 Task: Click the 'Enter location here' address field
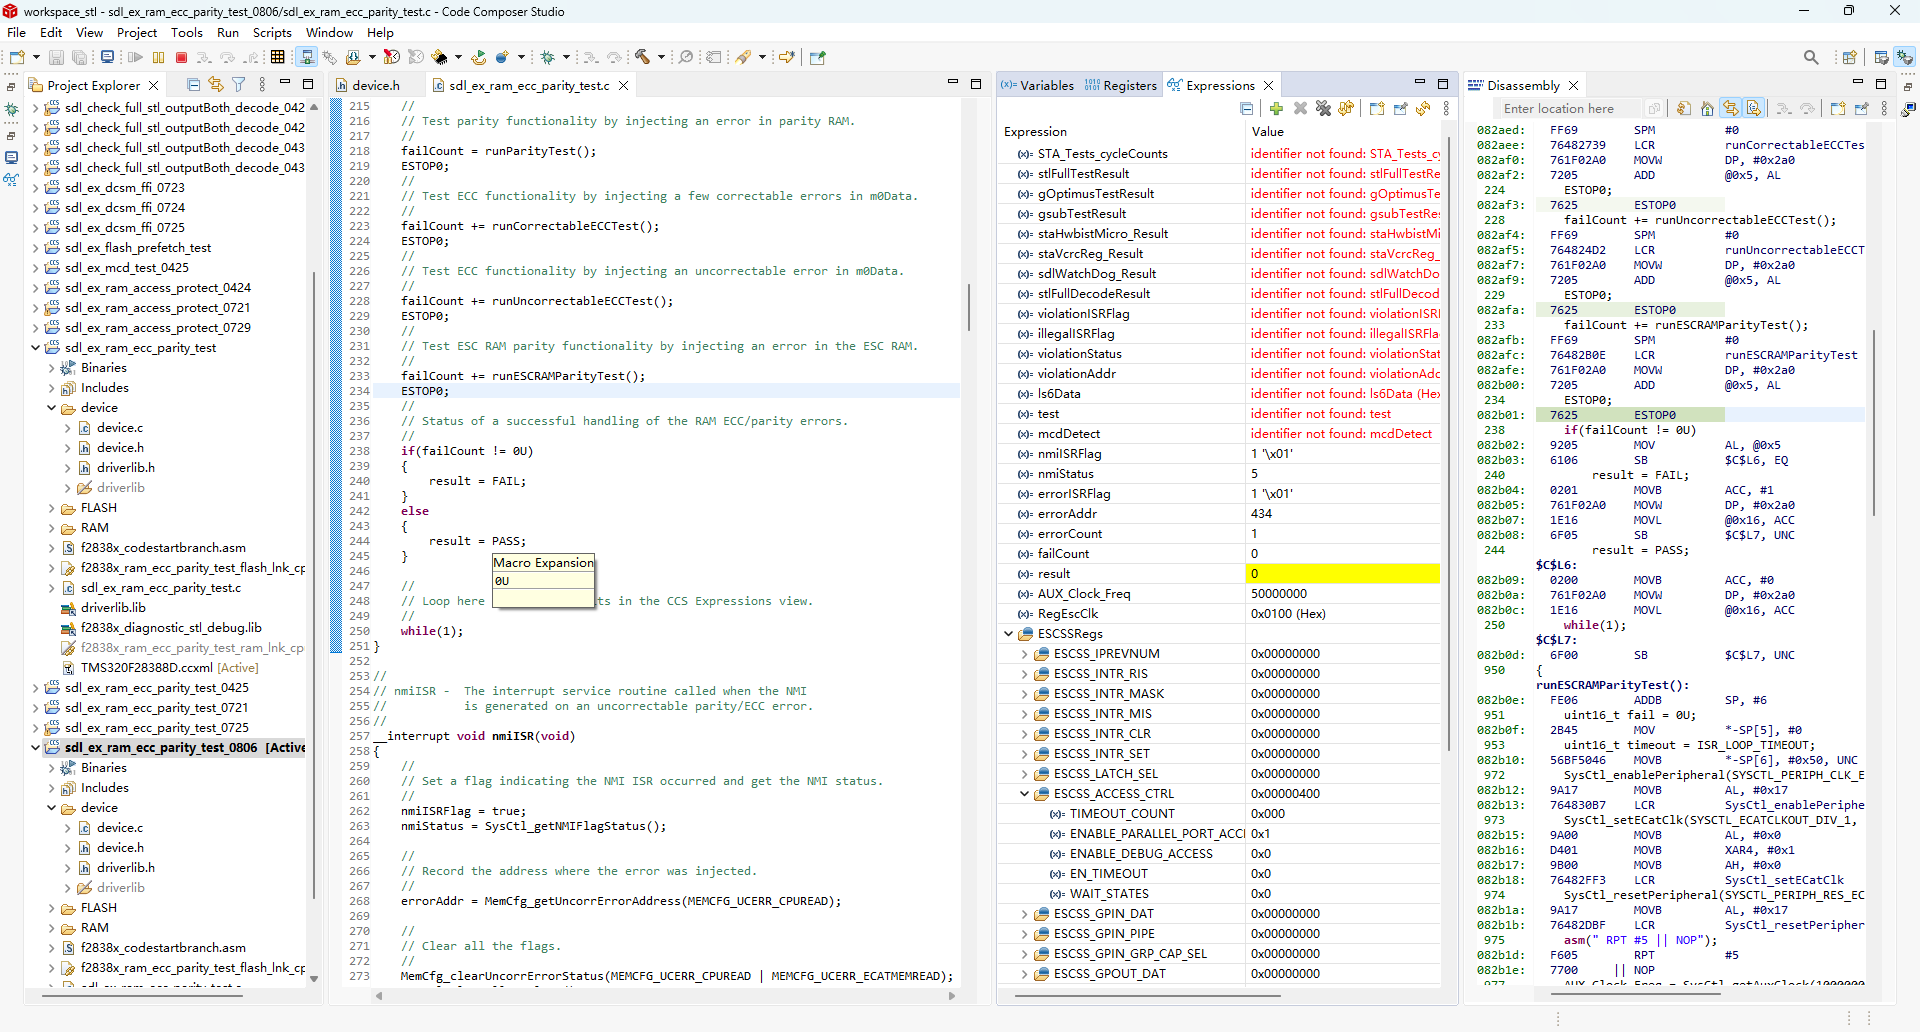pyautogui.click(x=1570, y=108)
